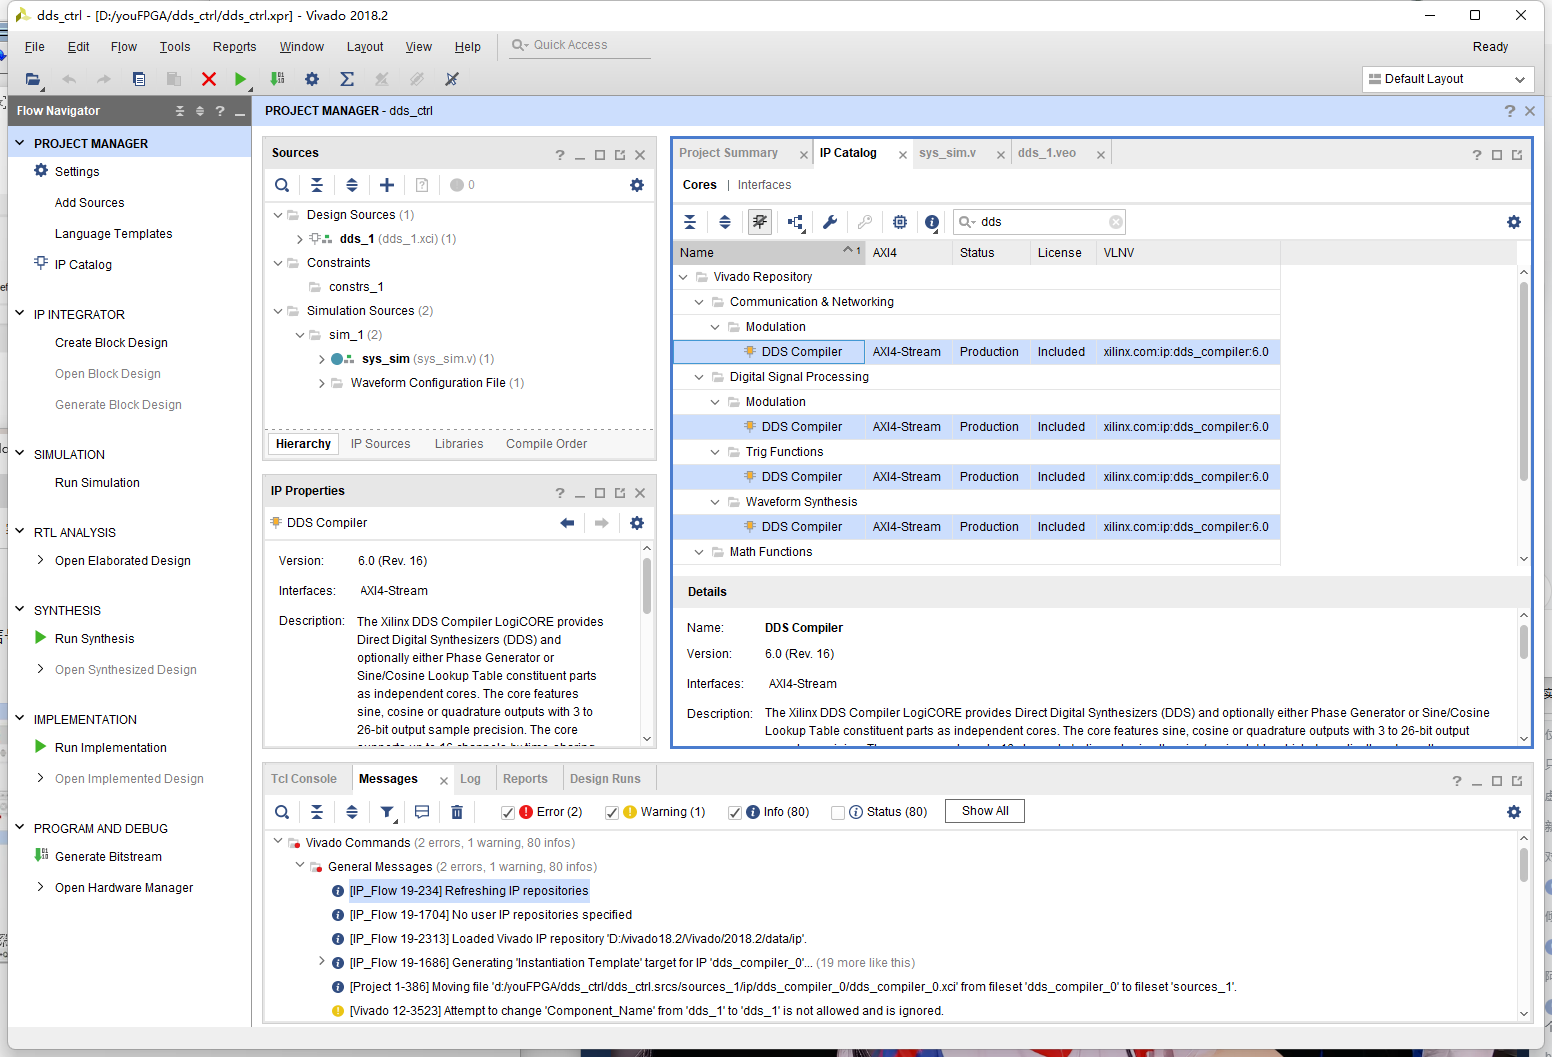The width and height of the screenshot is (1552, 1057).
Task: Click Name column header in IP Catalog
Action: click(x=769, y=253)
